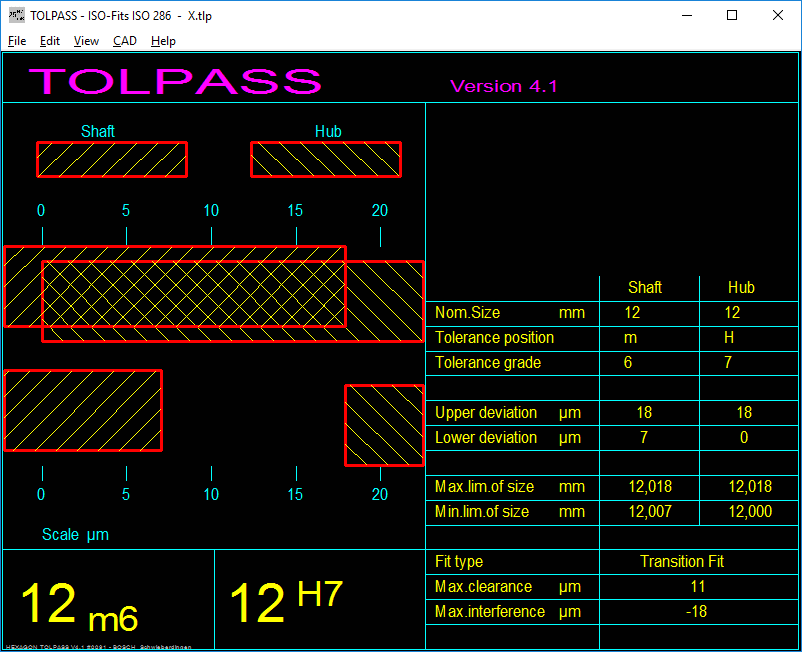Click the lower-right hub hatch rectangle
This screenshot has height=652, width=802.
[385, 425]
